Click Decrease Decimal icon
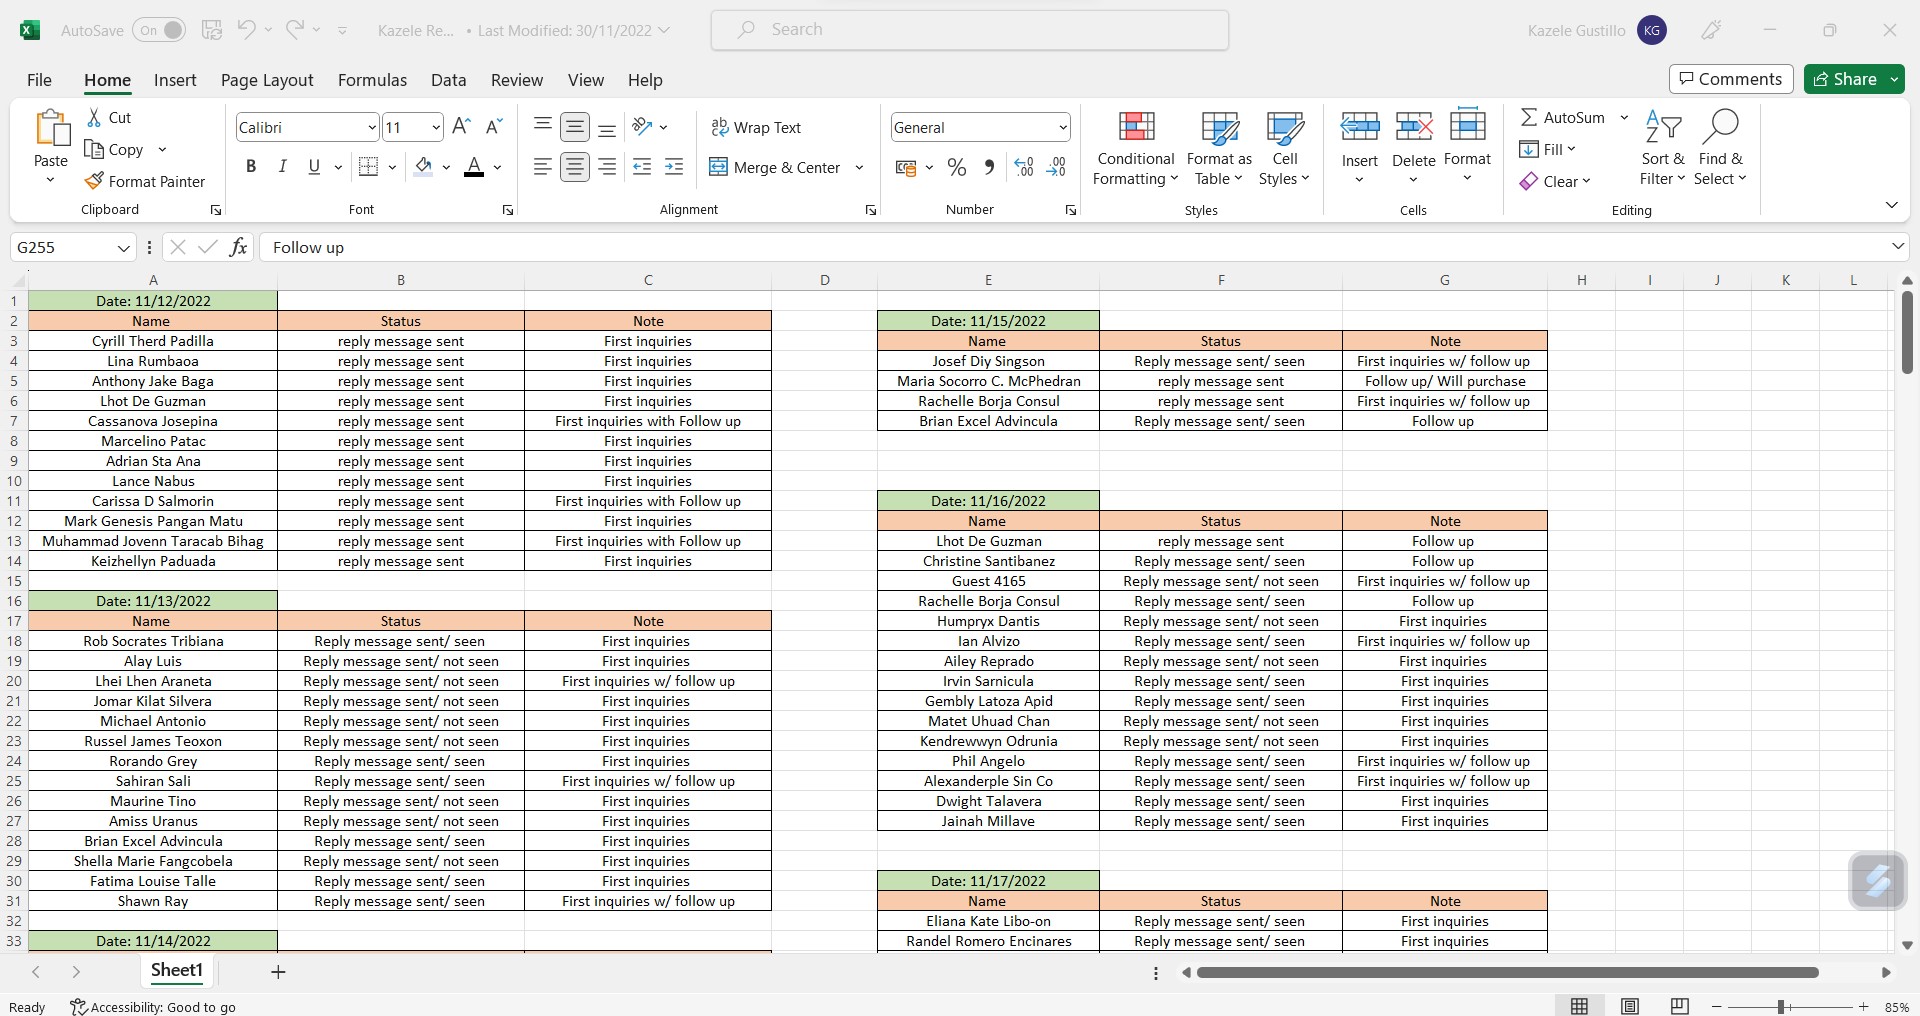 pos(1057,167)
